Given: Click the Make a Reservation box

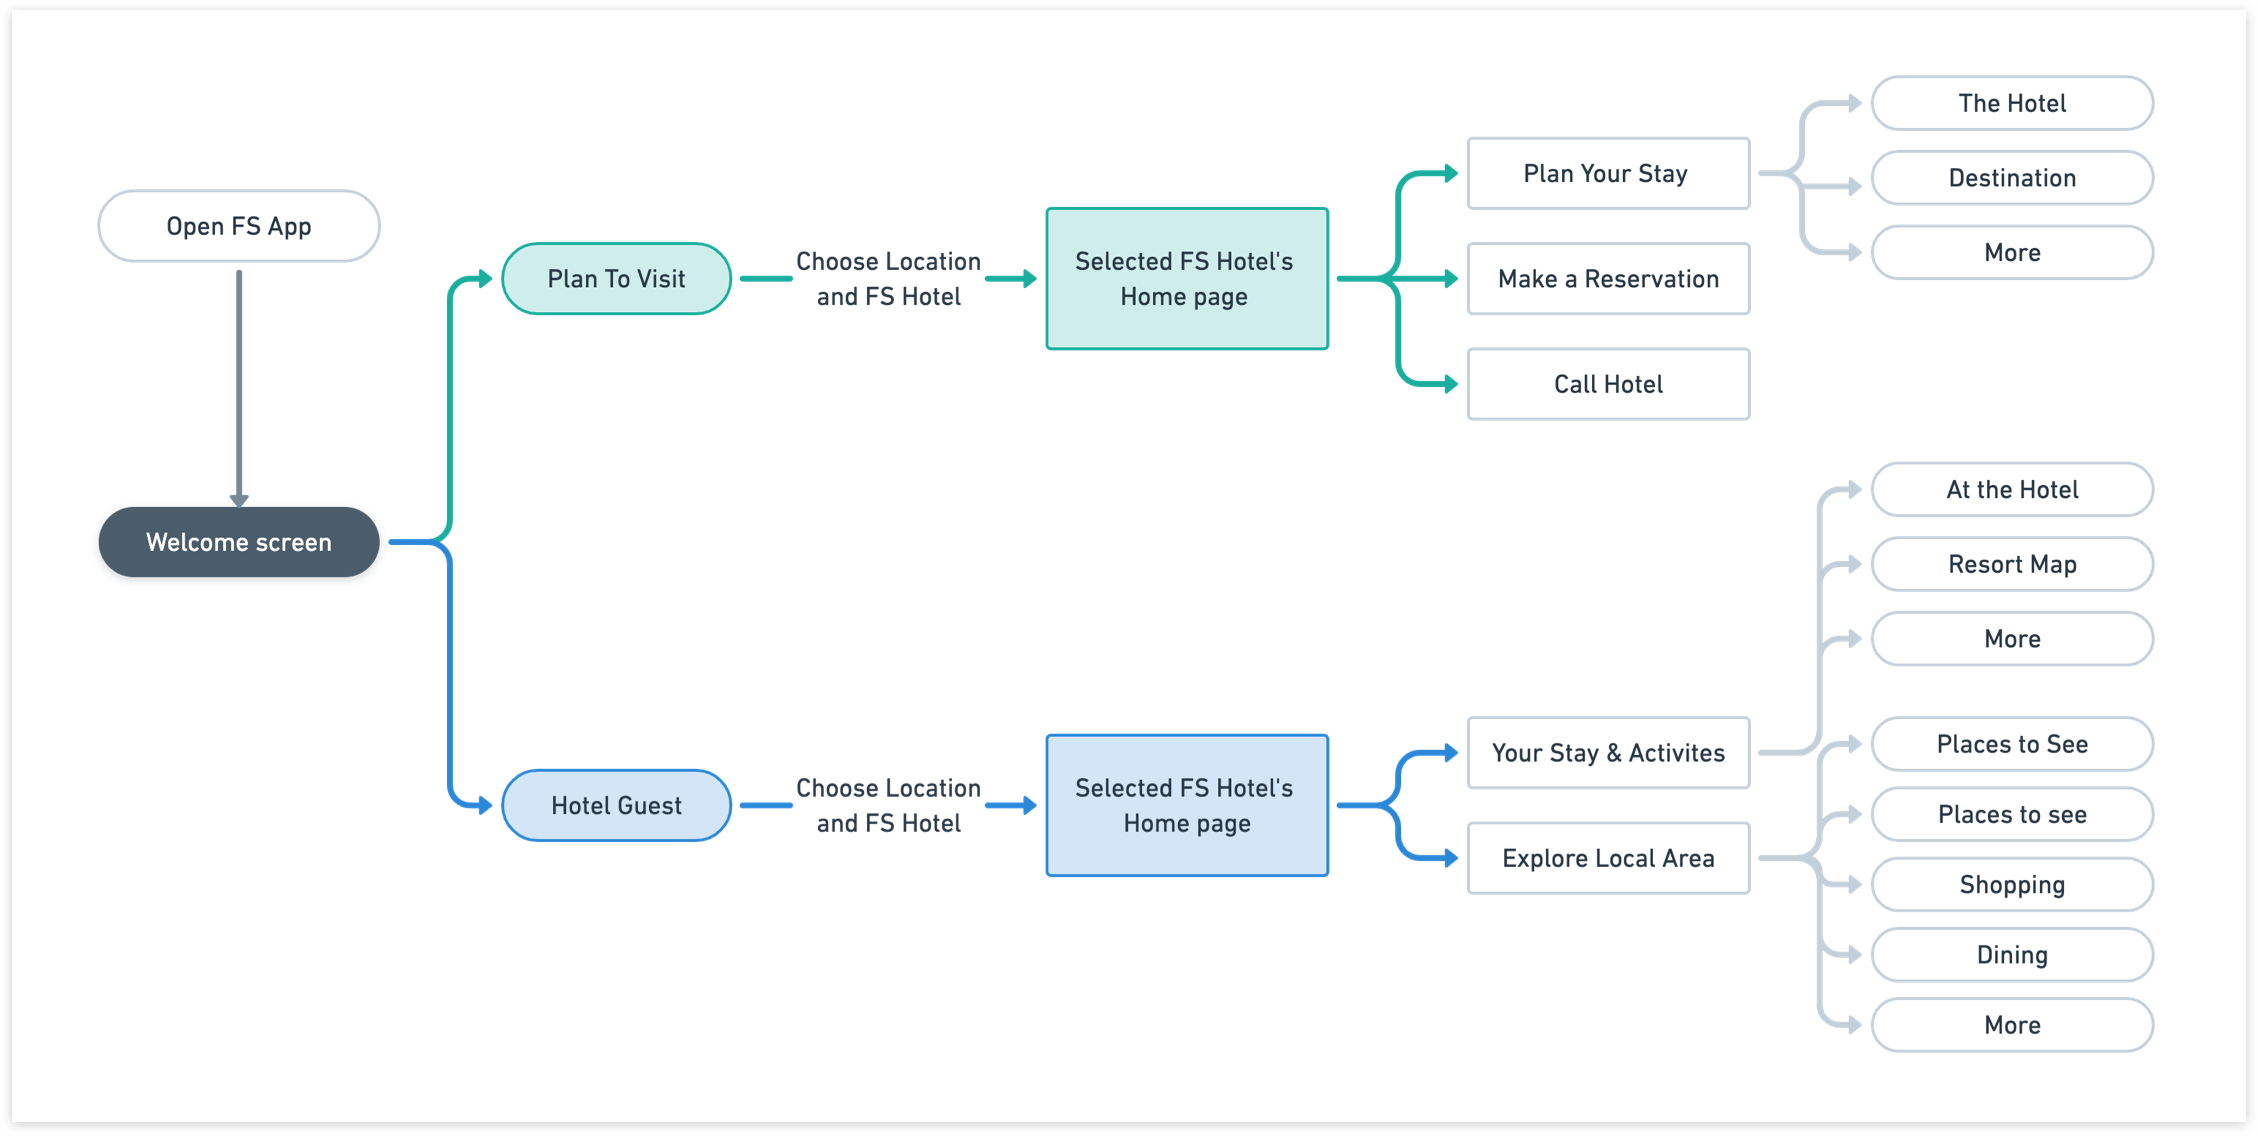Looking at the screenshot, I should (1607, 279).
